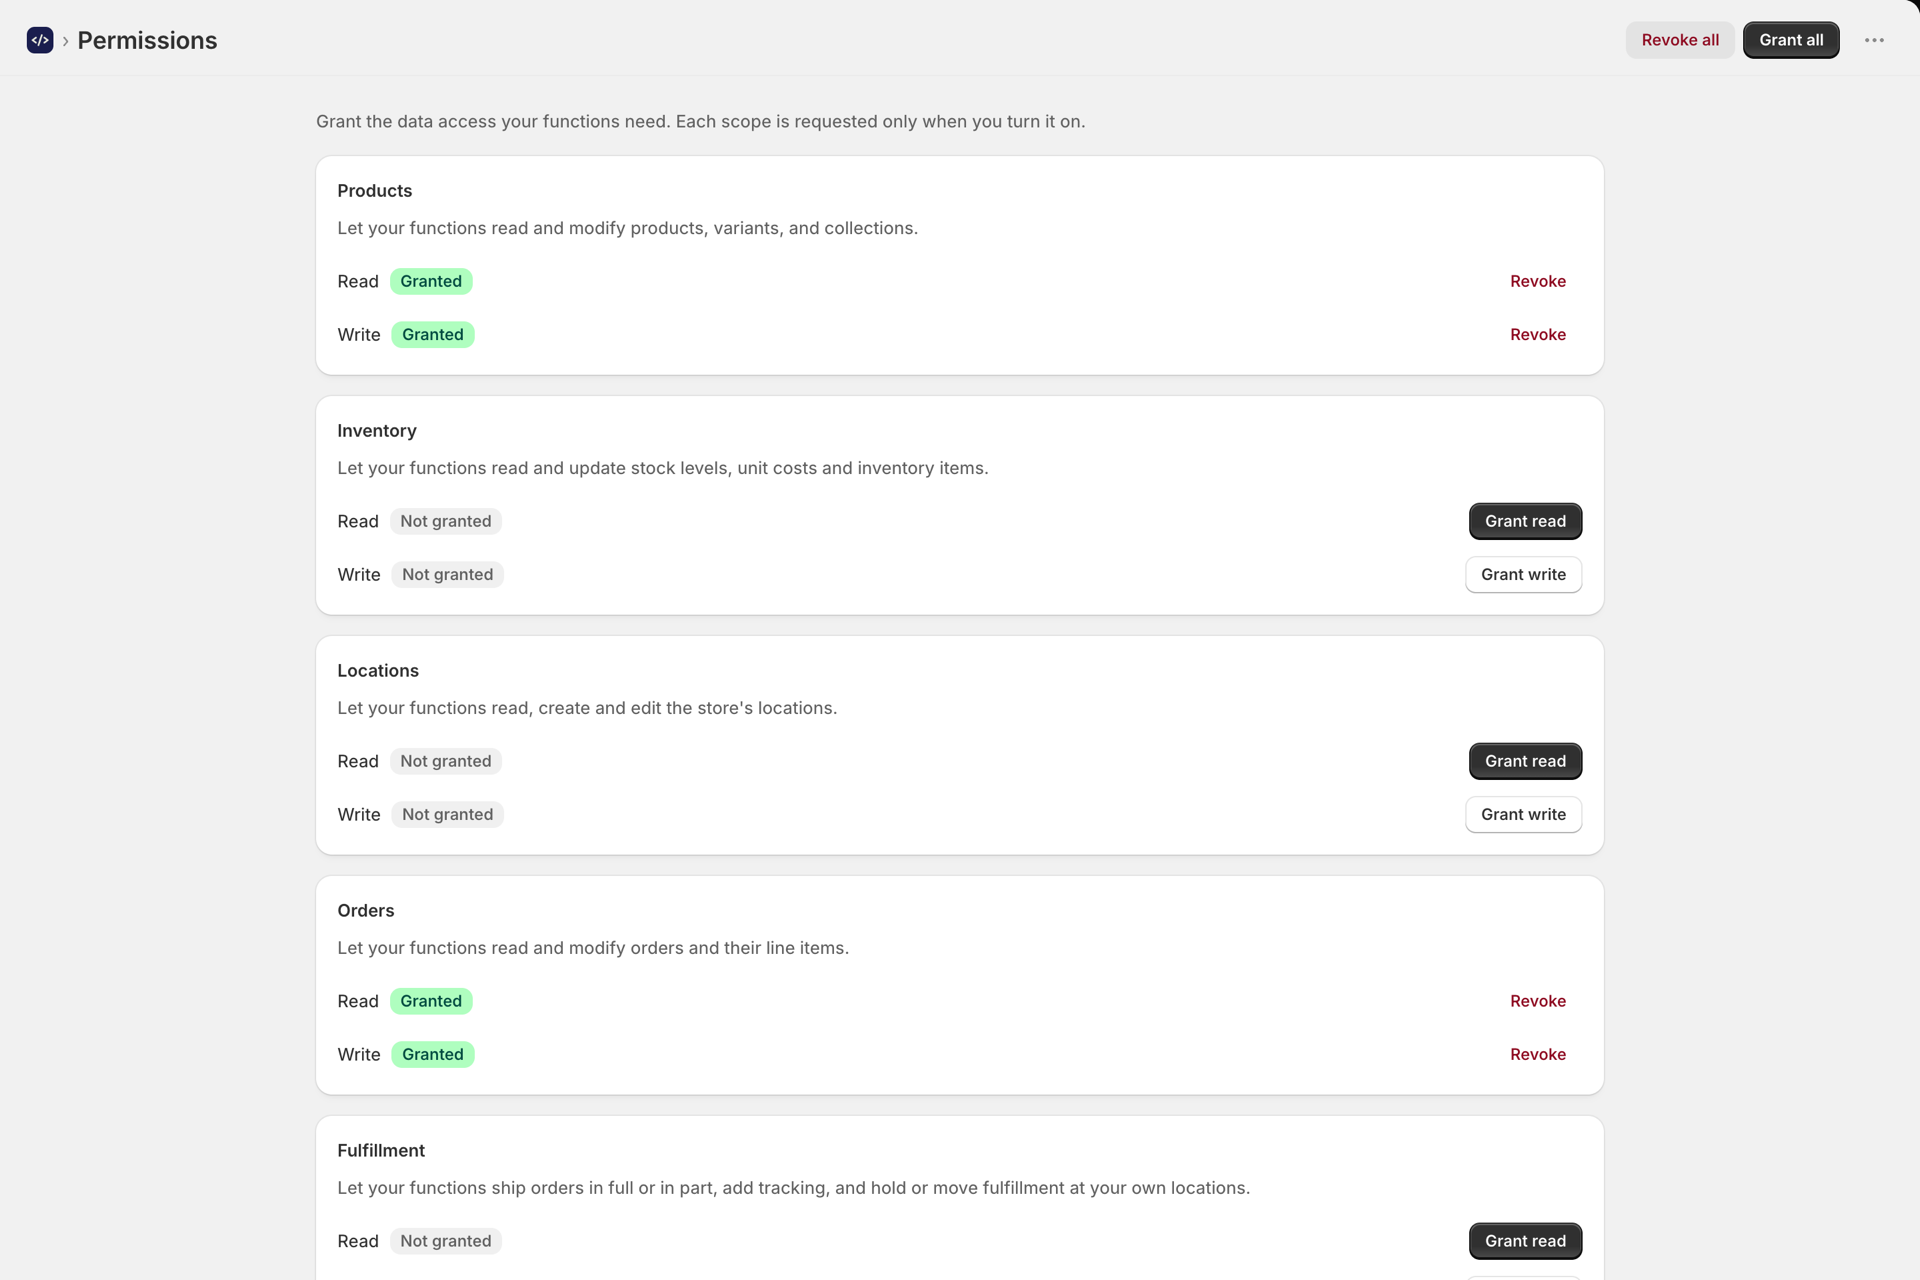Click the Inventory section heading
Viewport: 1920px width, 1280px height.
click(377, 430)
